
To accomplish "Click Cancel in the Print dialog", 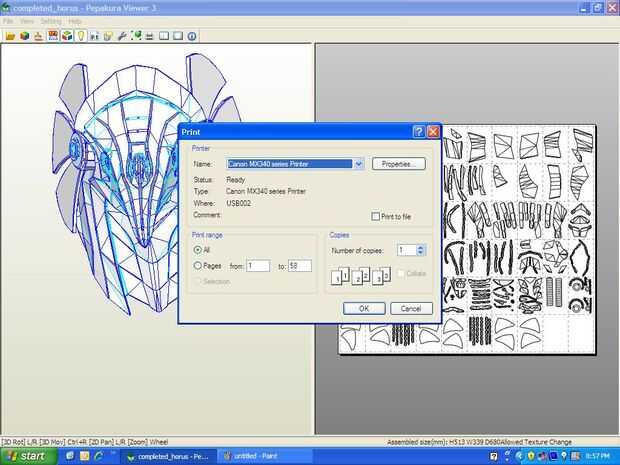I will point(411,308).
